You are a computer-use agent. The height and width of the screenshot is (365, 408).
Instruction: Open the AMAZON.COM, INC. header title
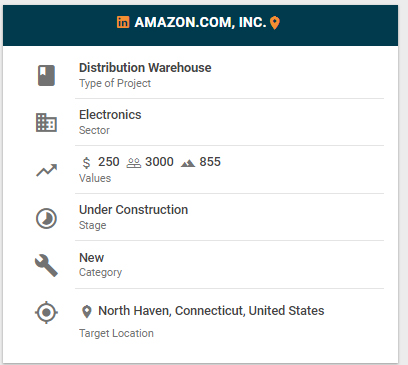pos(200,22)
